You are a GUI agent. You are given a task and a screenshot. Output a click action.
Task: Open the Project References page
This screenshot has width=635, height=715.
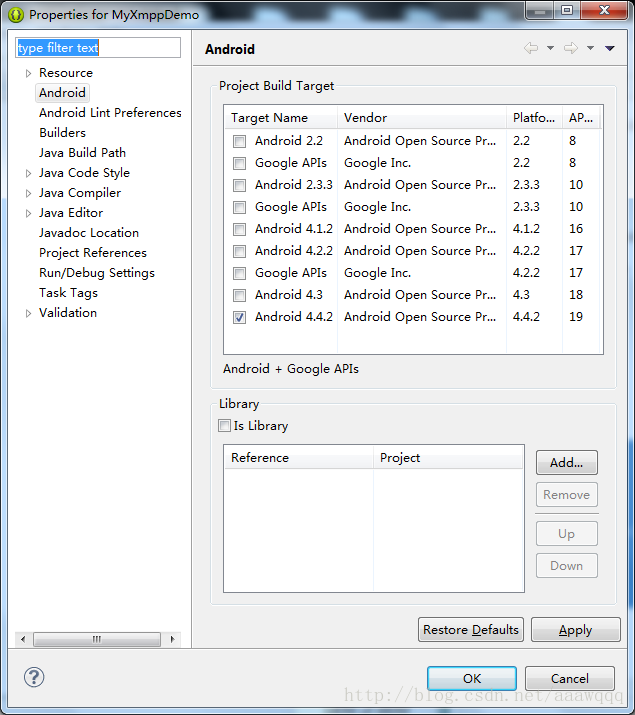click(x=93, y=253)
